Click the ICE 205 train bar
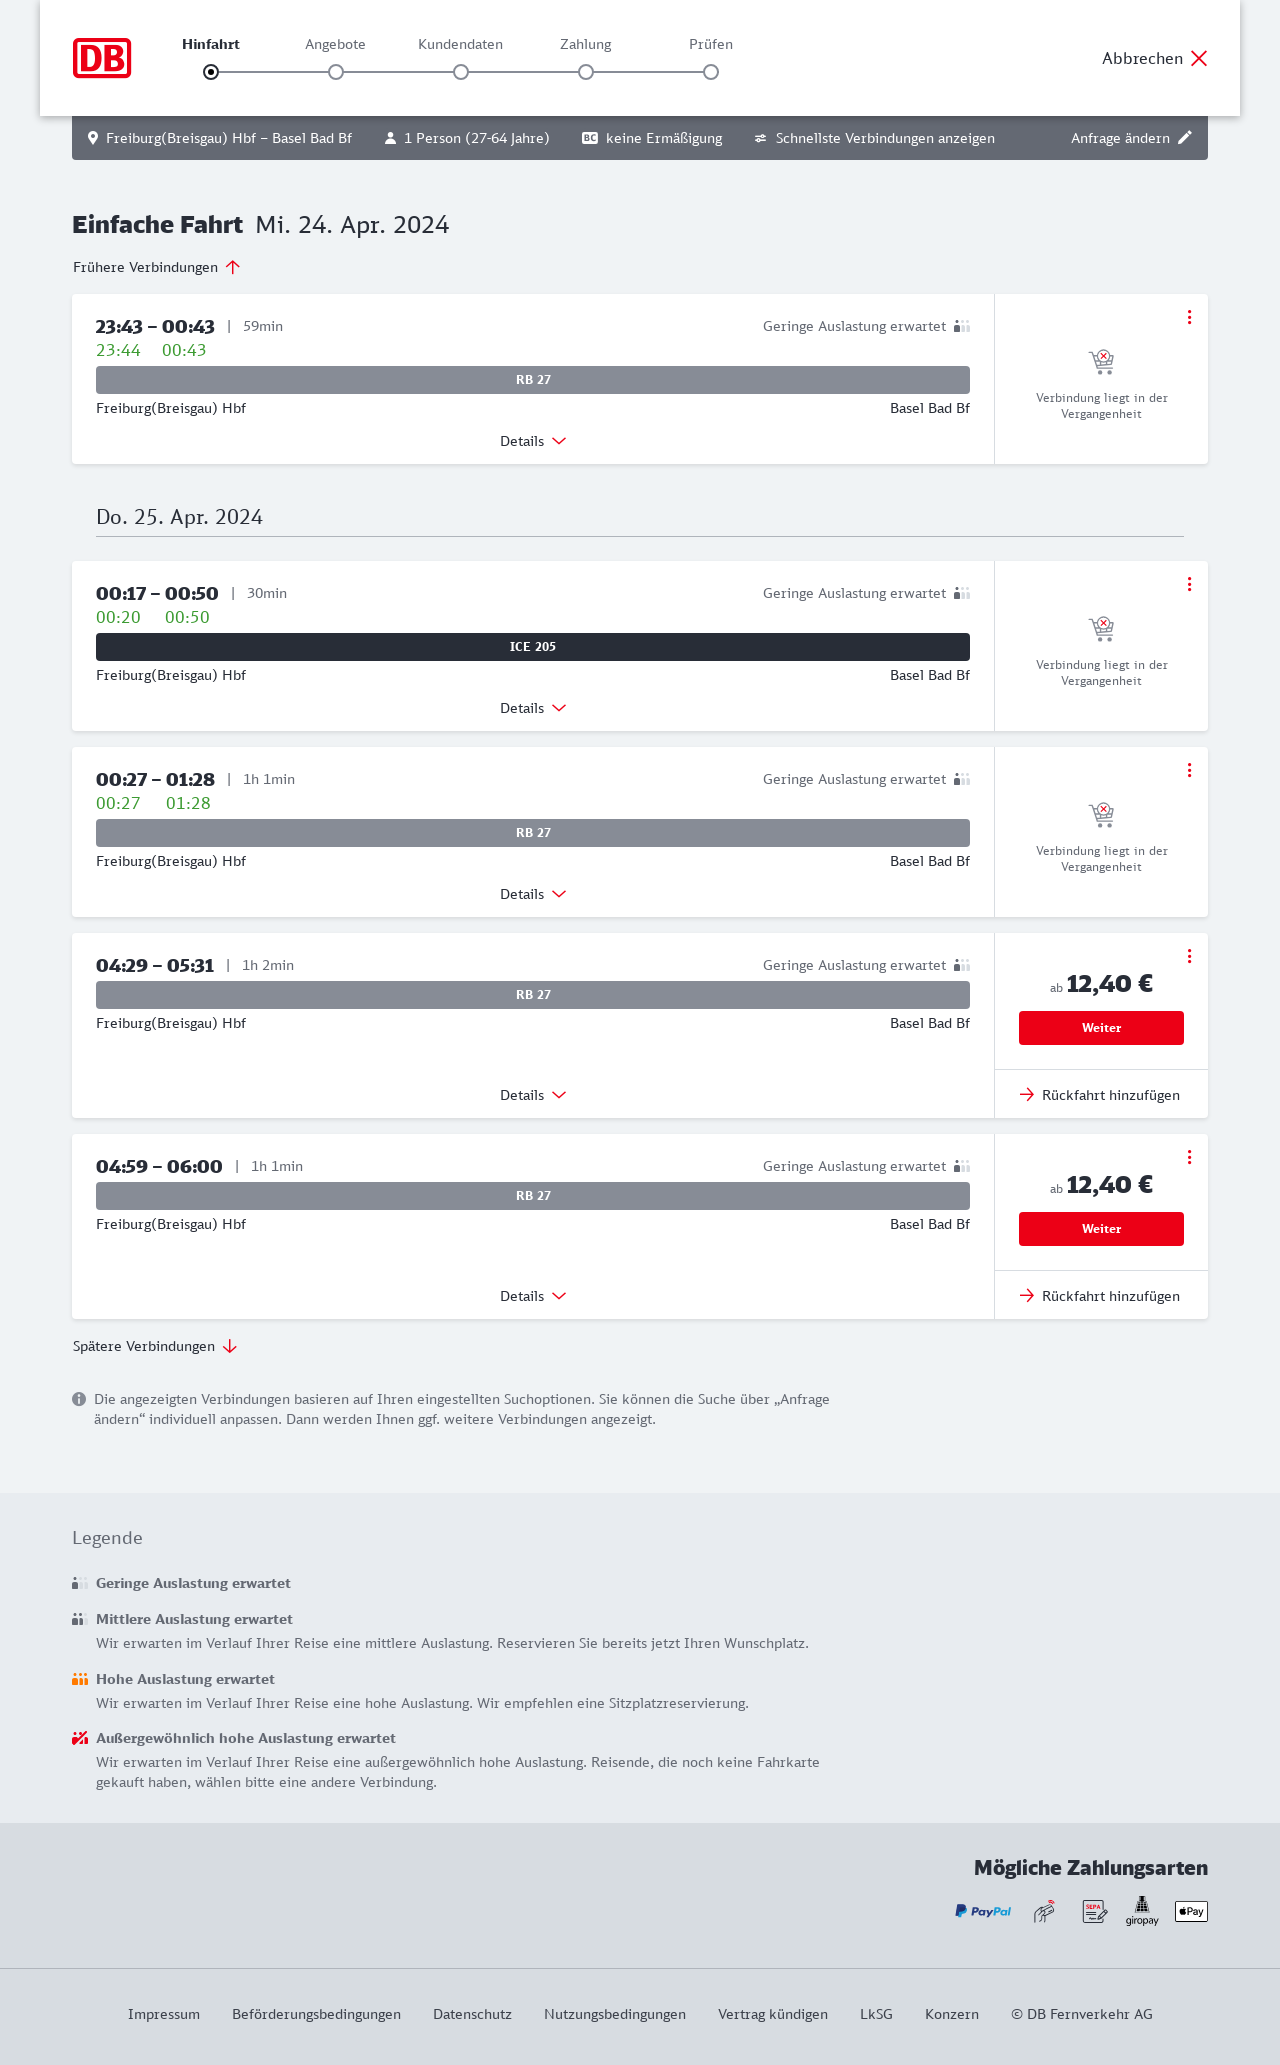This screenshot has width=1280, height=2065. 533,647
